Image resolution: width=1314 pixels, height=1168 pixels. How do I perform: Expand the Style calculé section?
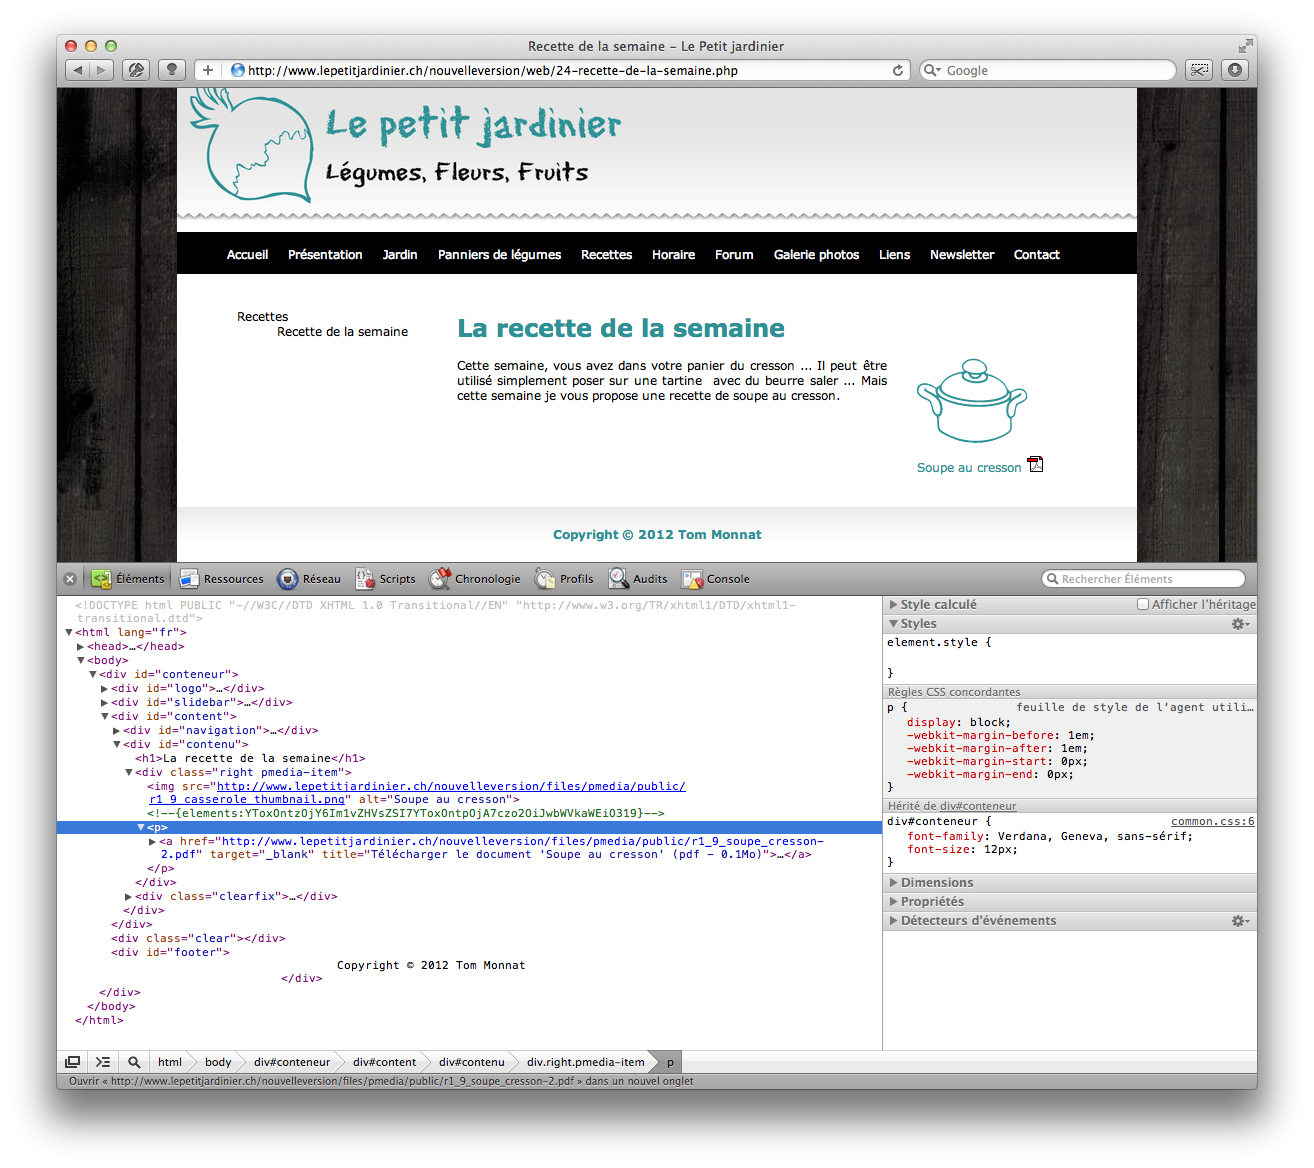point(893,604)
